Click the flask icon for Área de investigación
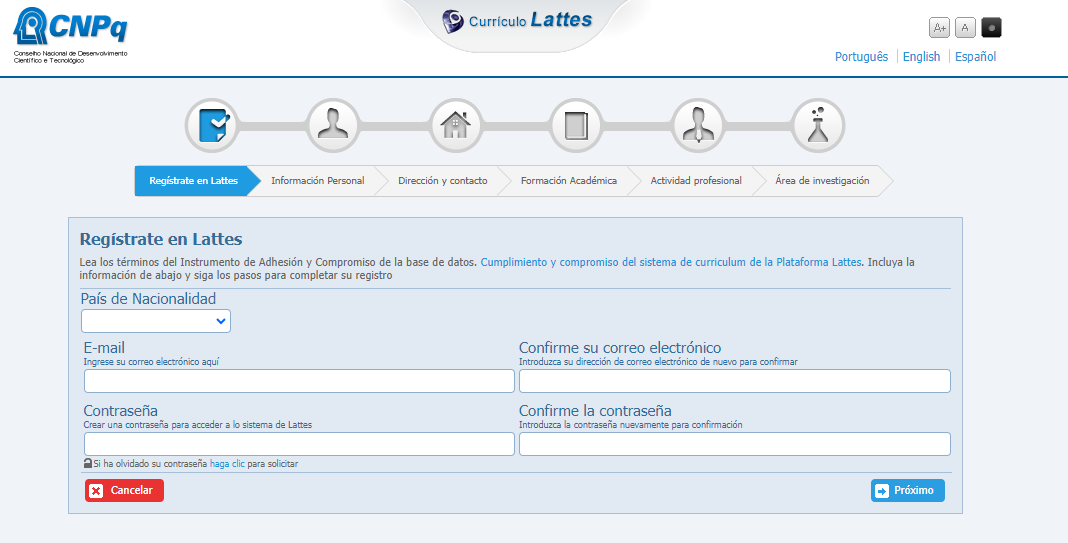Viewport: 1068px width, 543px height. [x=818, y=126]
